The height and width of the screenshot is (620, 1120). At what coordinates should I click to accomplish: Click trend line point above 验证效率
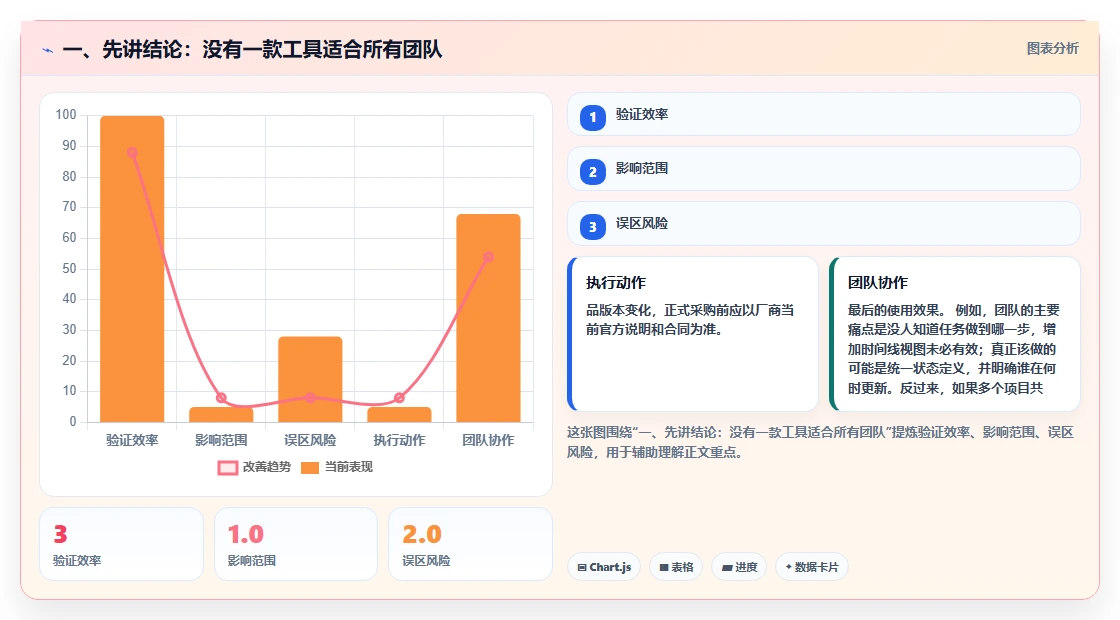click(x=132, y=152)
